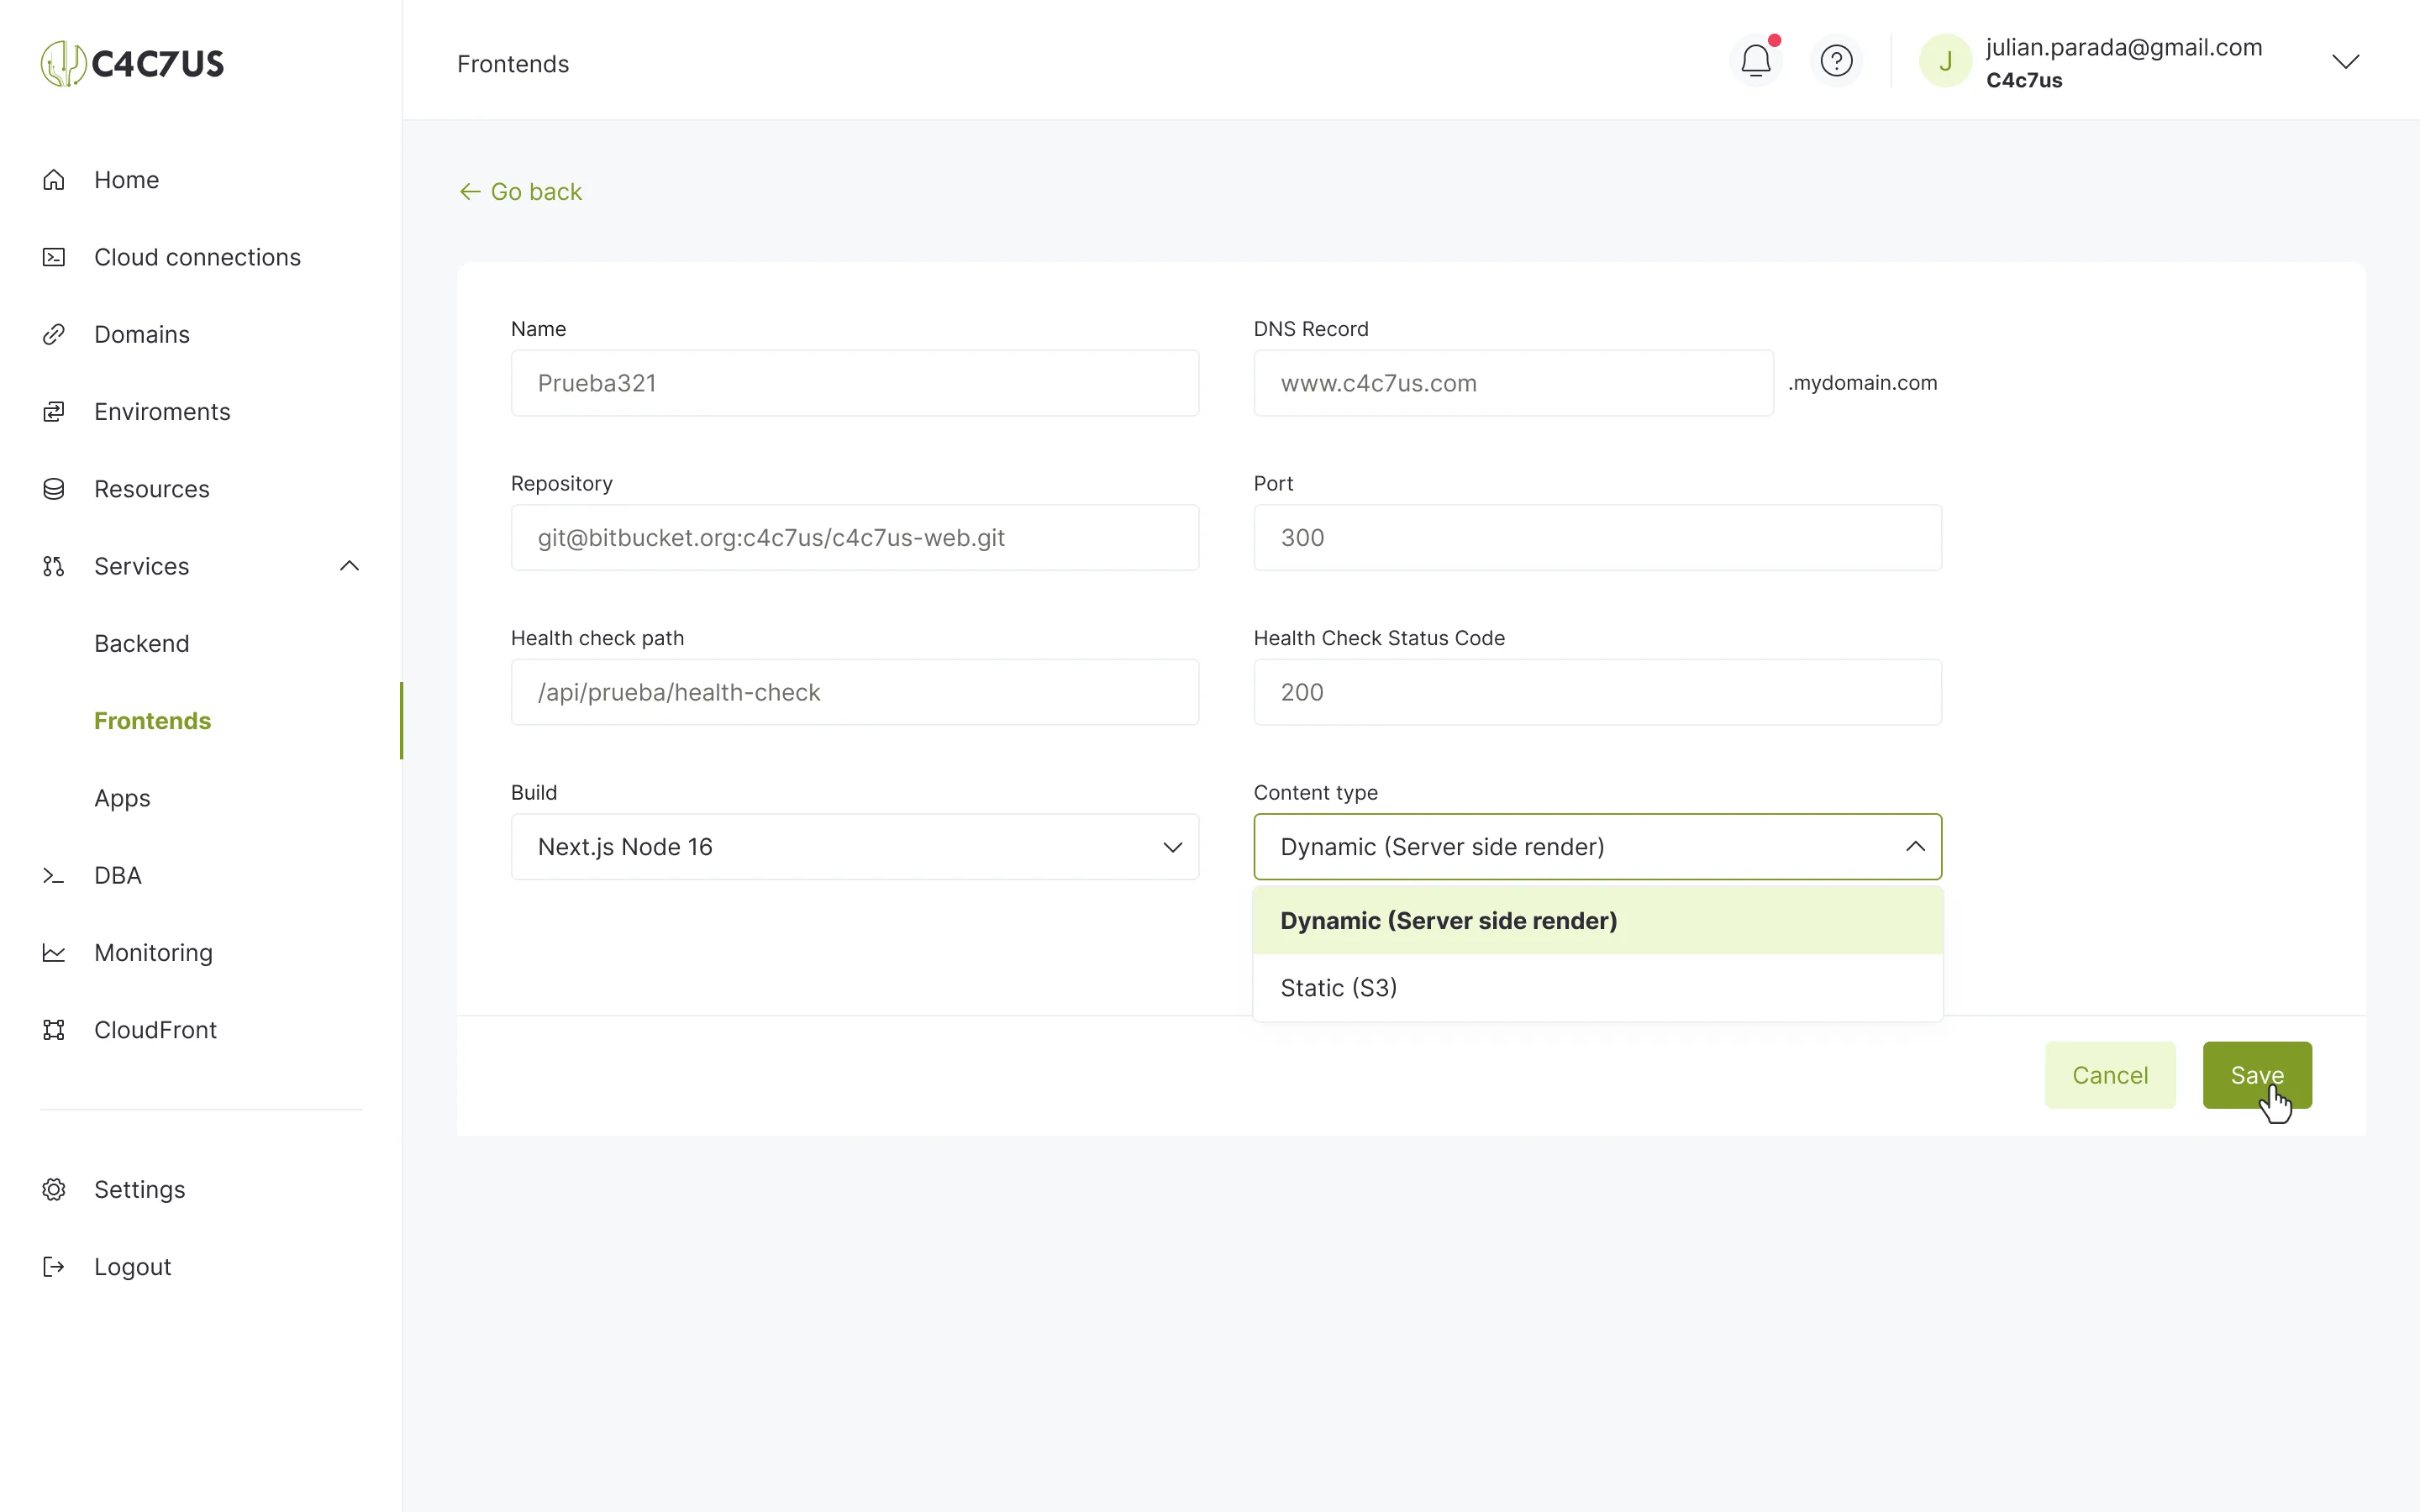Click the Cloud connections terminal icon
Viewport: 2420px width, 1512px height.
pyautogui.click(x=54, y=257)
